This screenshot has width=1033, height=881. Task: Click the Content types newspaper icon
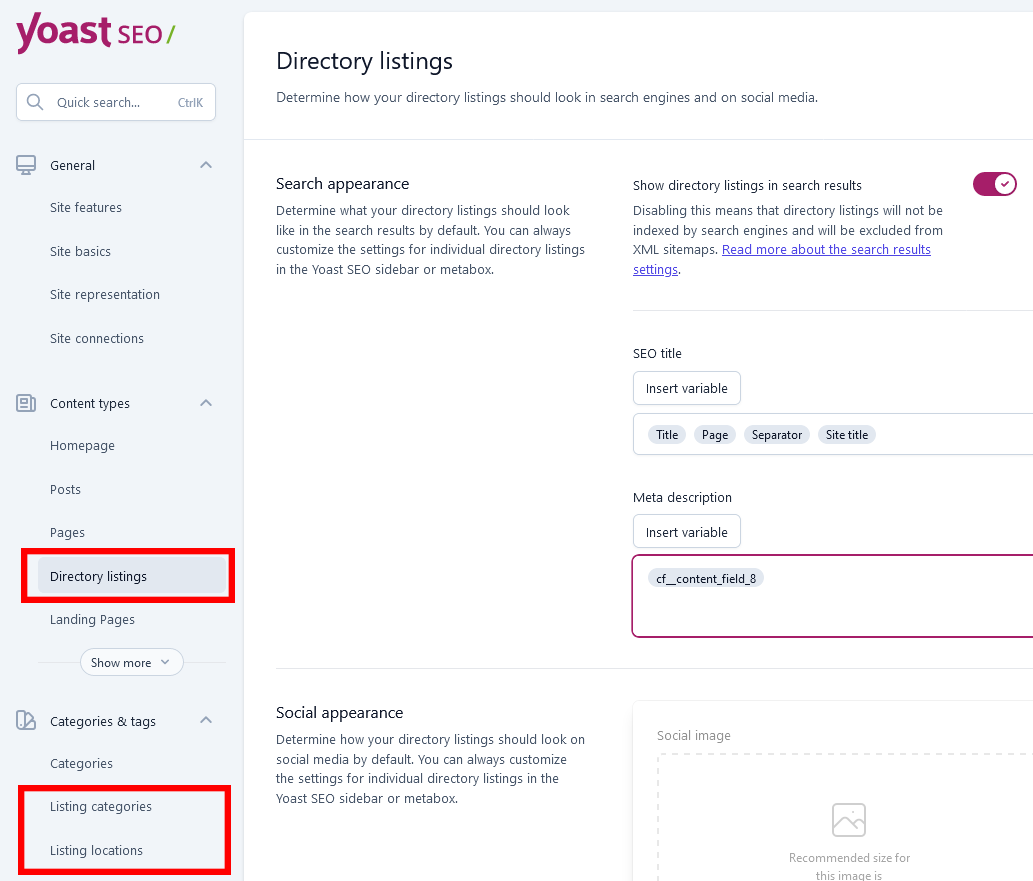pyautogui.click(x=26, y=403)
